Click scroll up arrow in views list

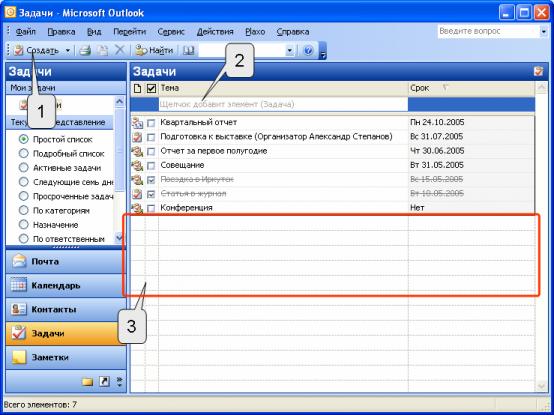coord(119,102)
